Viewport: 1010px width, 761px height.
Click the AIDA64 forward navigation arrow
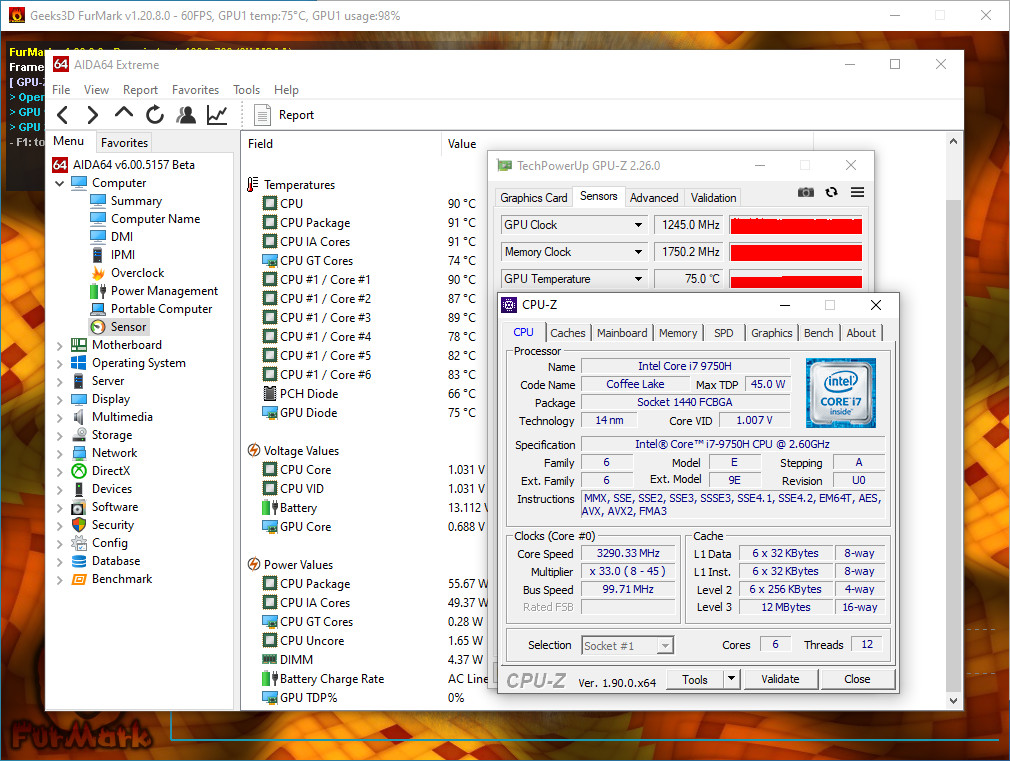(x=93, y=115)
